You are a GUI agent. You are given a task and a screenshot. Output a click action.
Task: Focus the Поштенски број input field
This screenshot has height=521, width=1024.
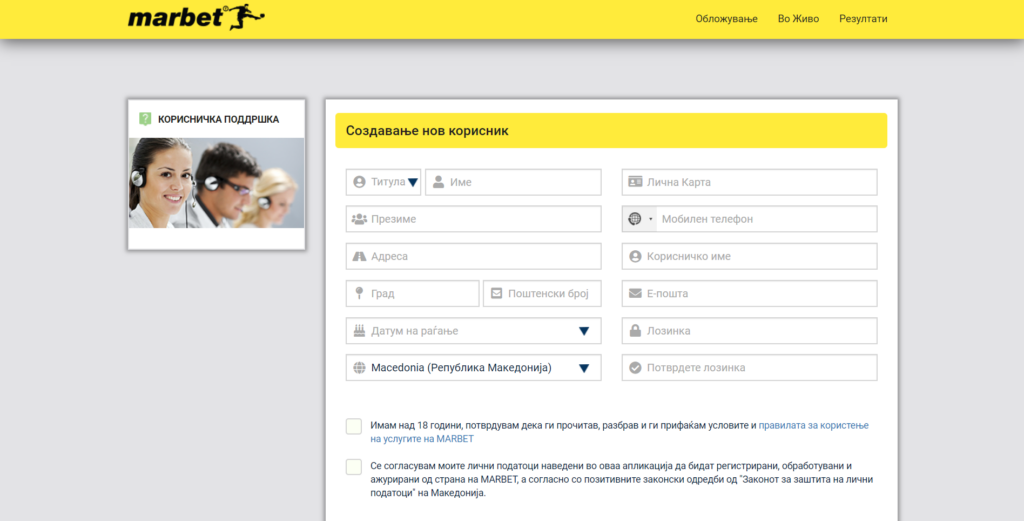[542, 294]
